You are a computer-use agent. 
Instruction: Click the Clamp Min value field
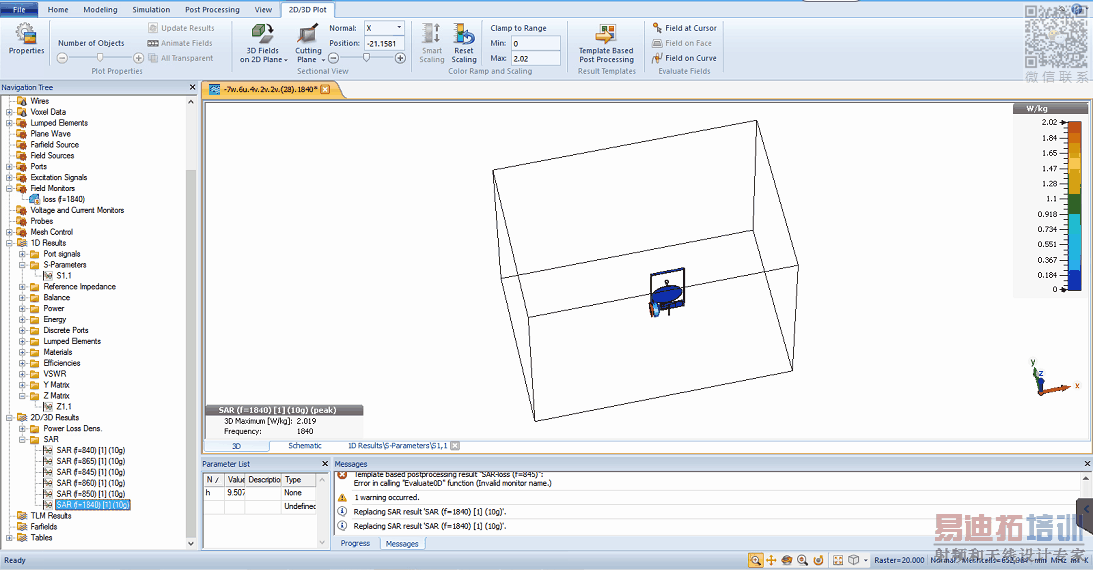tap(535, 43)
